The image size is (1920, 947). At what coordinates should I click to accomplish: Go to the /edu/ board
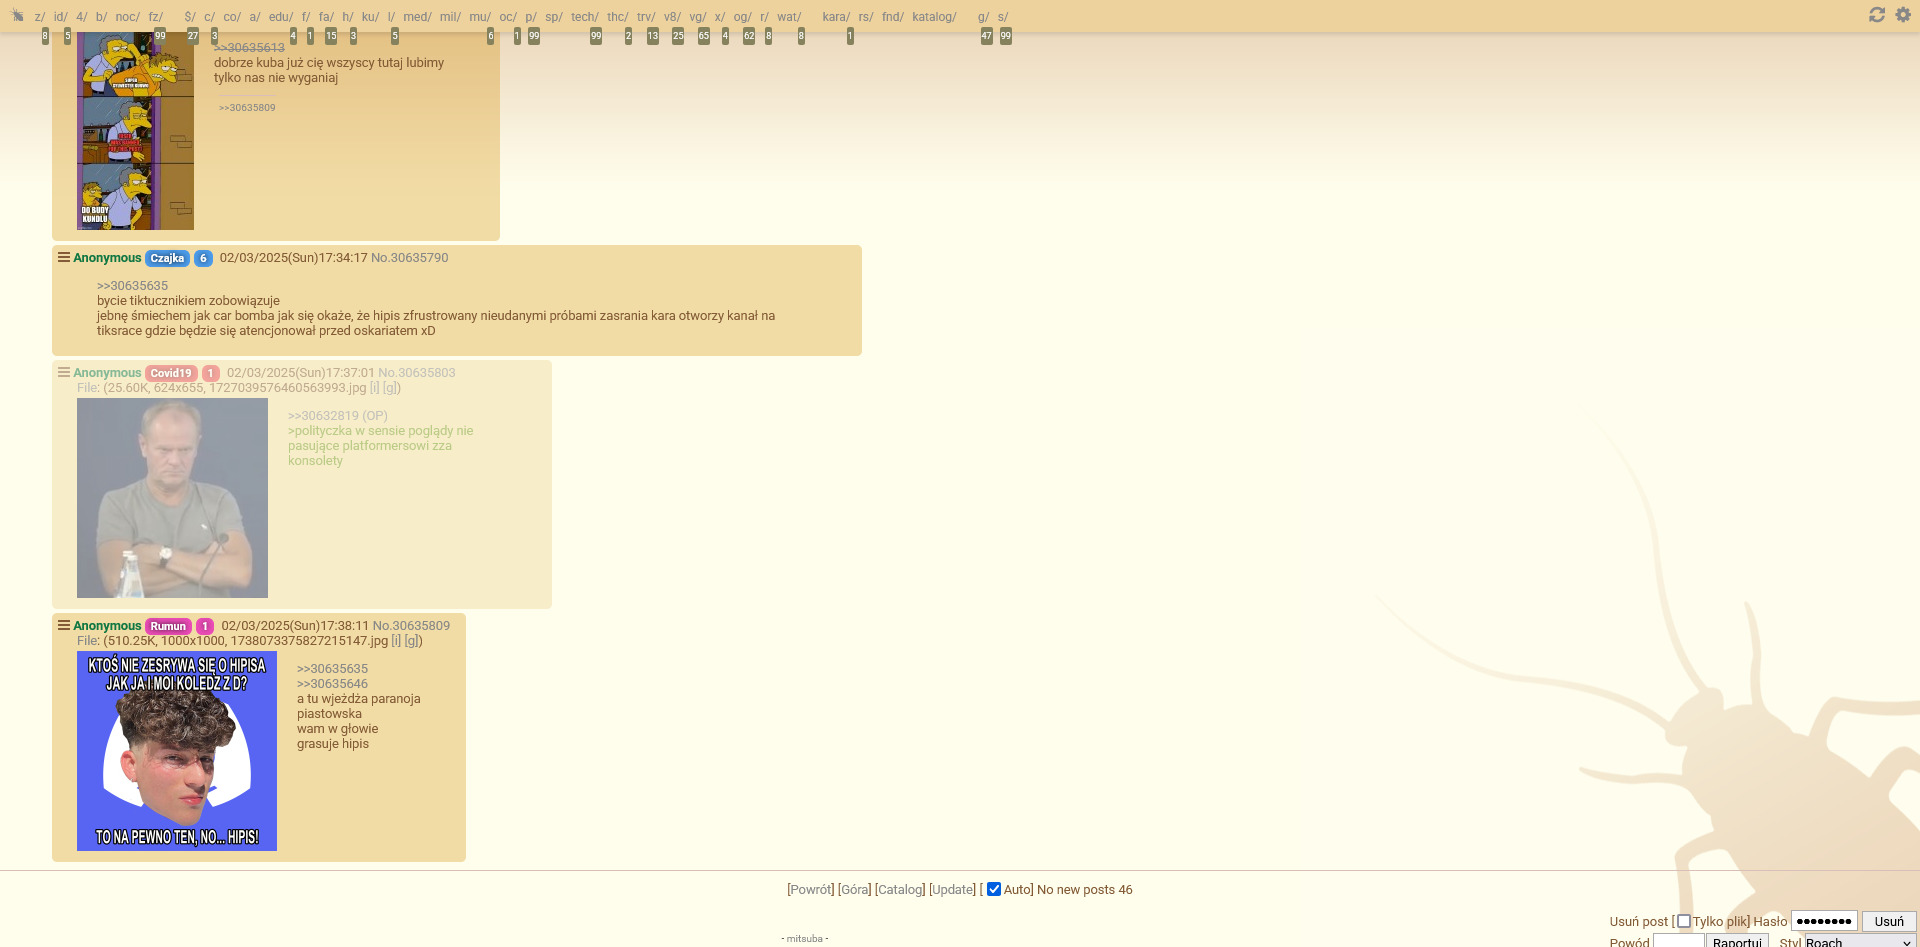281,17
